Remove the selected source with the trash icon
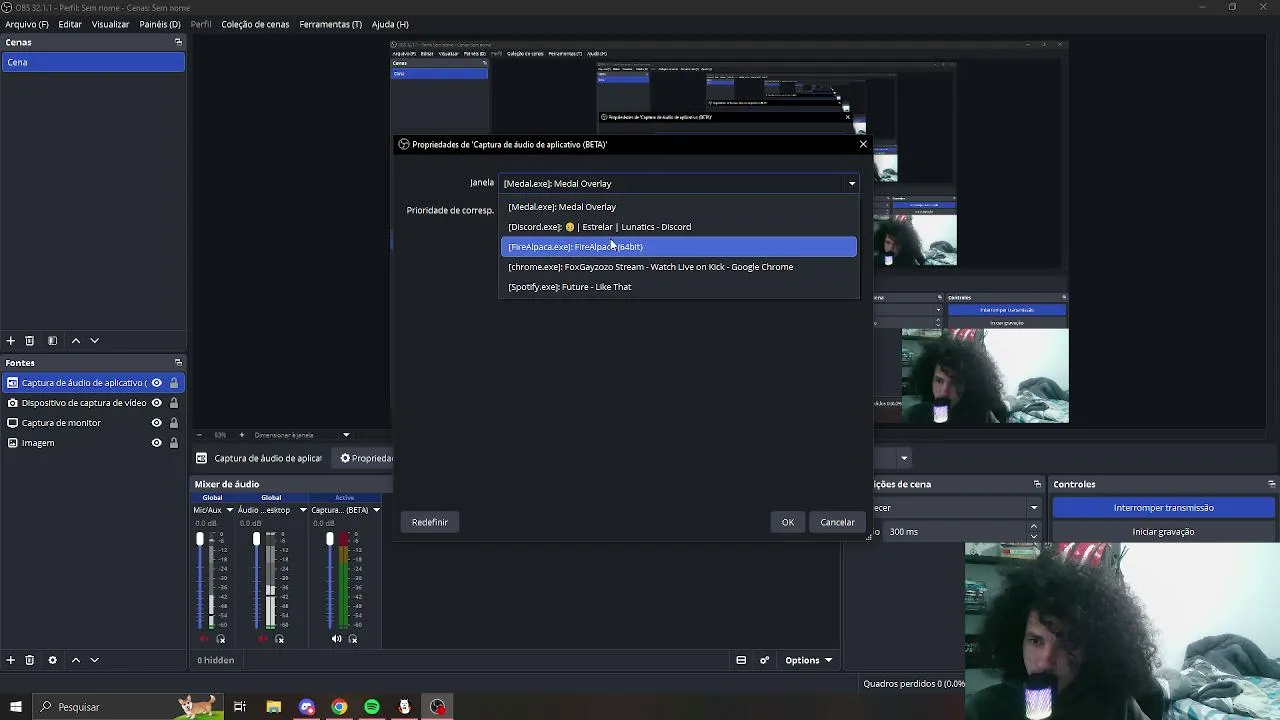The image size is (1280, 720). click(30, 660)
